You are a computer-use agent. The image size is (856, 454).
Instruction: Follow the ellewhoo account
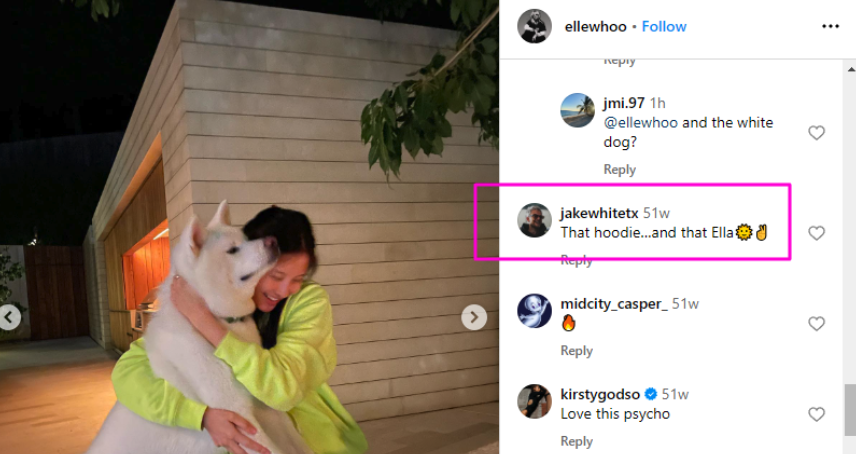point(664,26)
